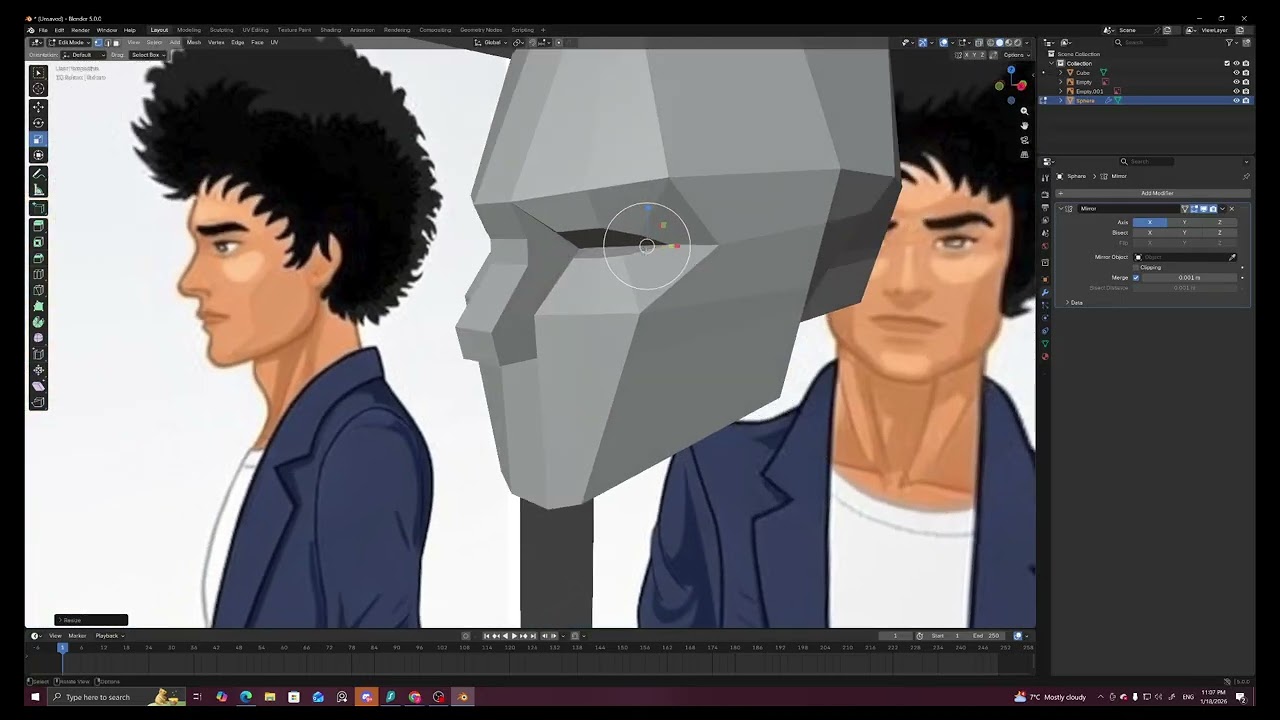Enable Mirror Axis Y
This screenshot has height=720, width=1280.
pos(1184,222)
